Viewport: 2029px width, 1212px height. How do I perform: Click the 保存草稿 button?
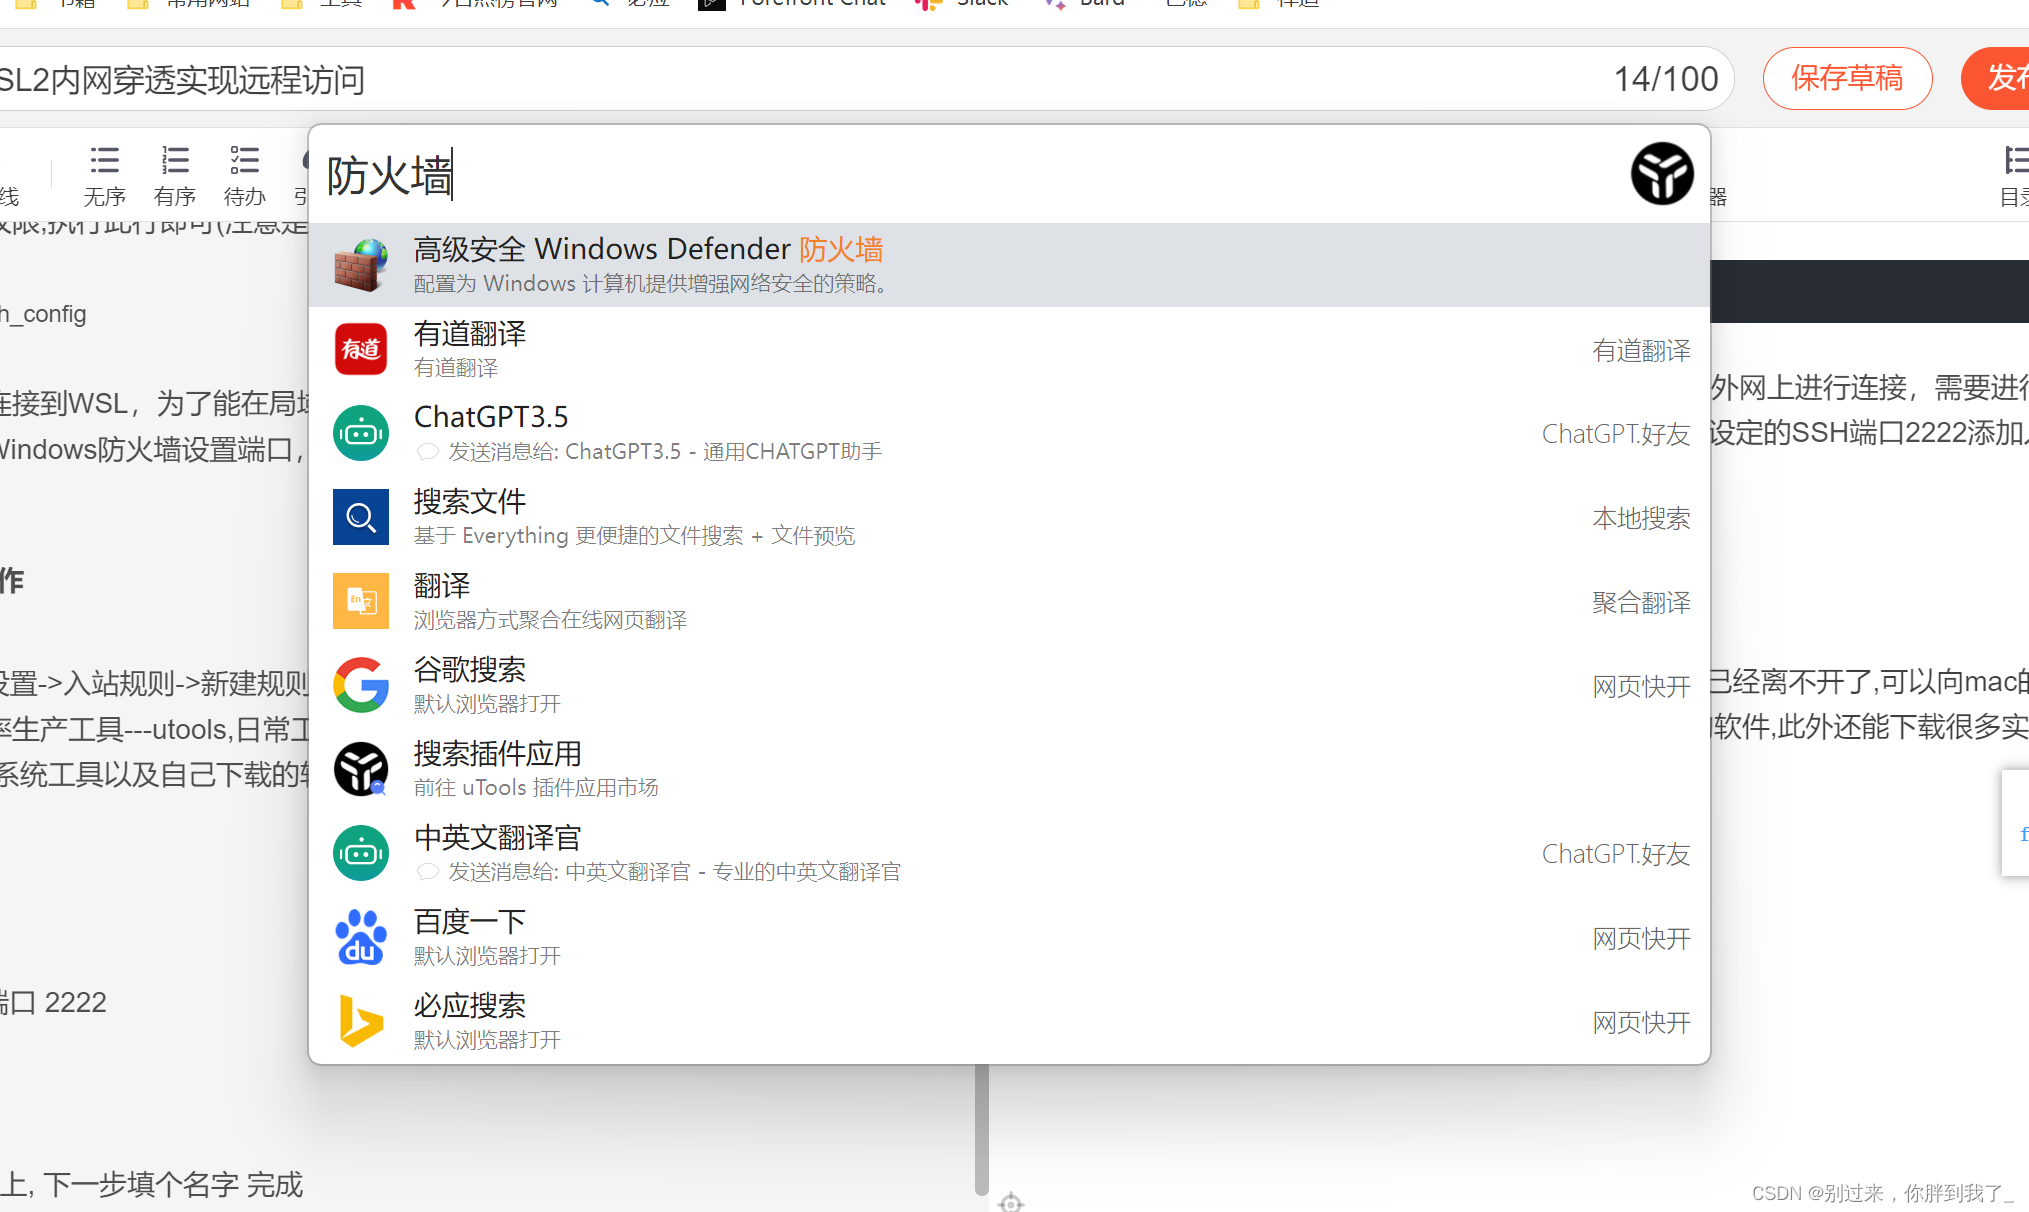[1846, 78]
